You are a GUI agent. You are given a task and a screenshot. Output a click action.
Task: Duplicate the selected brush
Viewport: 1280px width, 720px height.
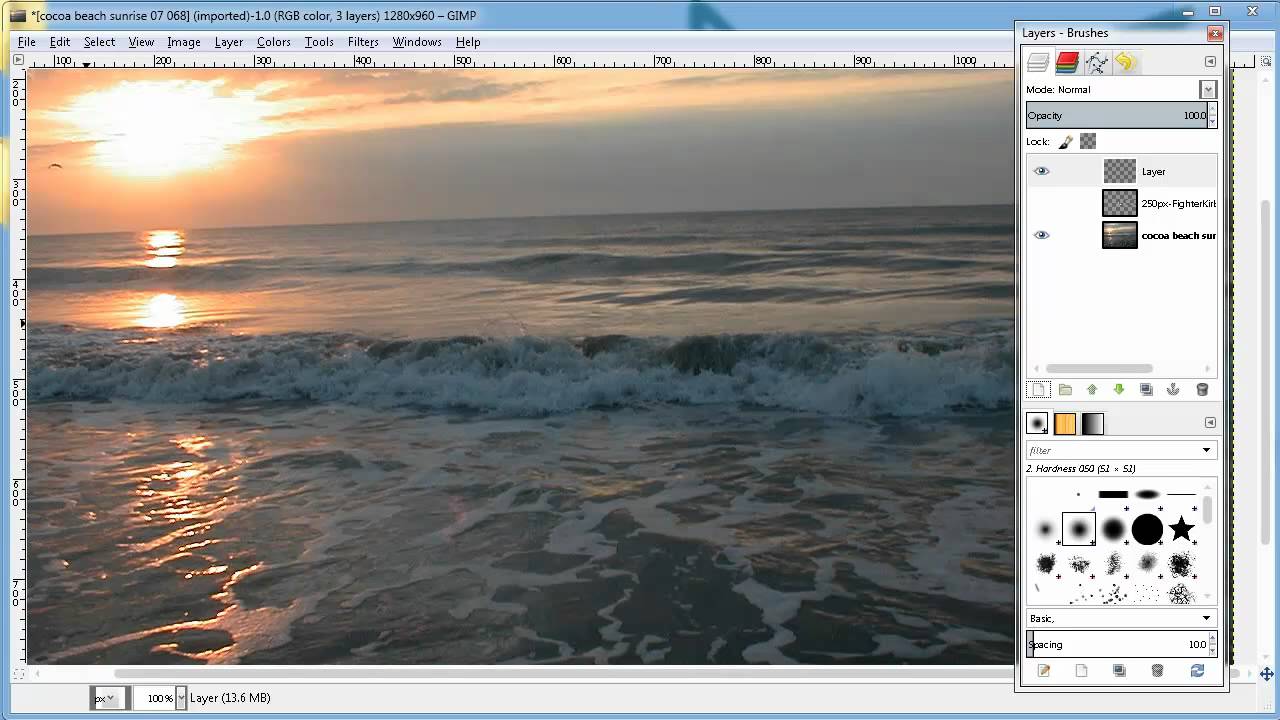click(x=1119, y=671)
